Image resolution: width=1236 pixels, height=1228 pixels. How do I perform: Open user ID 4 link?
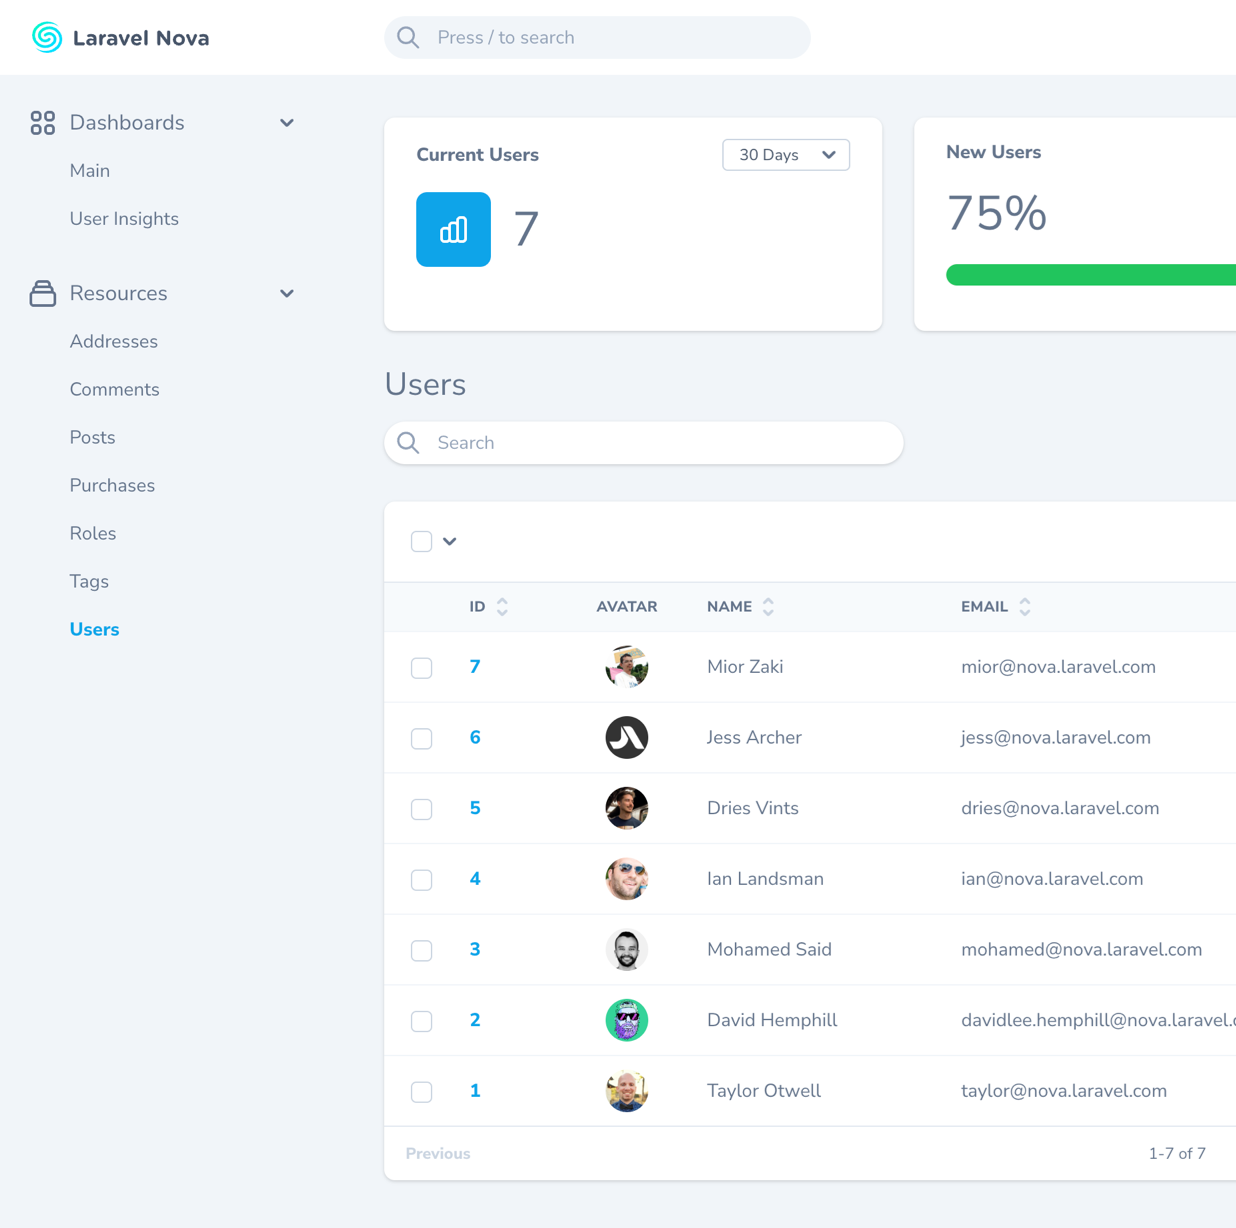(475, 879)
